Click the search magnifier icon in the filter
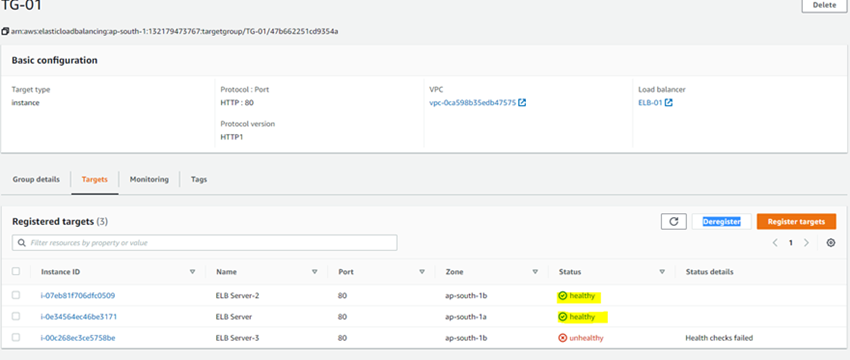The image size is (850, 360). pyautogui.click(x=22, y=243)
